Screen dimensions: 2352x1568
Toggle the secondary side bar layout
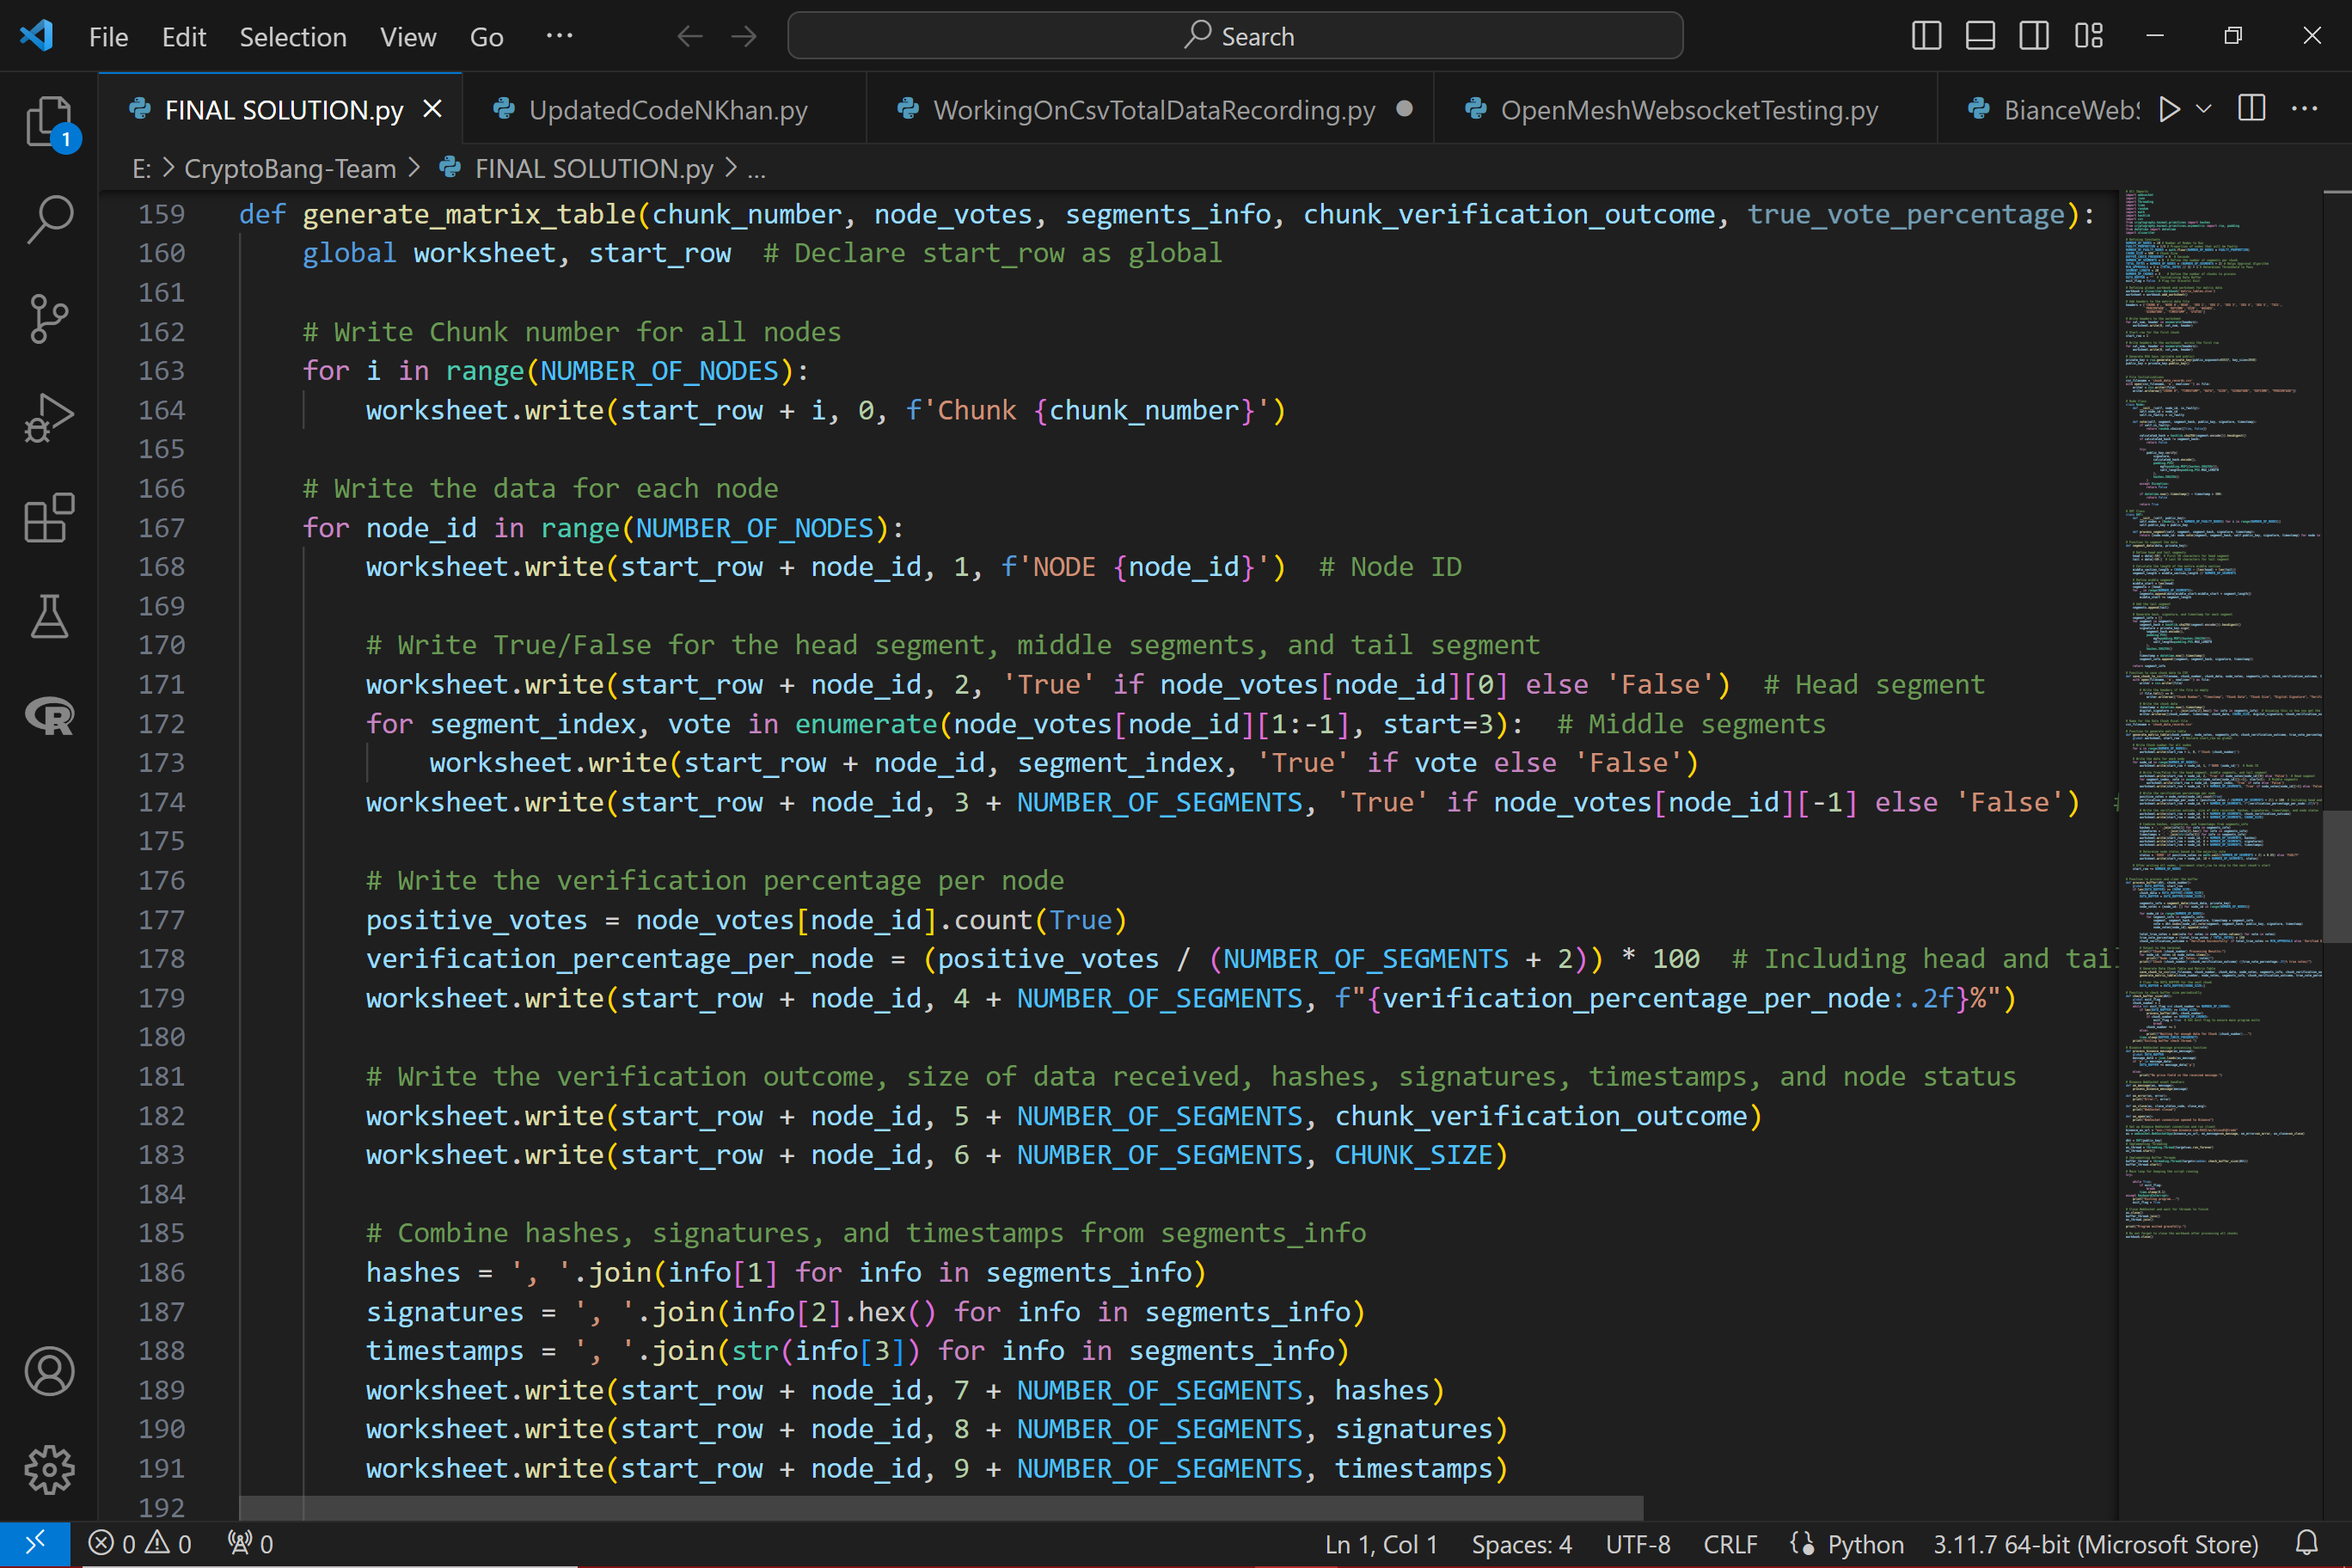click(x=2034, y=36)
